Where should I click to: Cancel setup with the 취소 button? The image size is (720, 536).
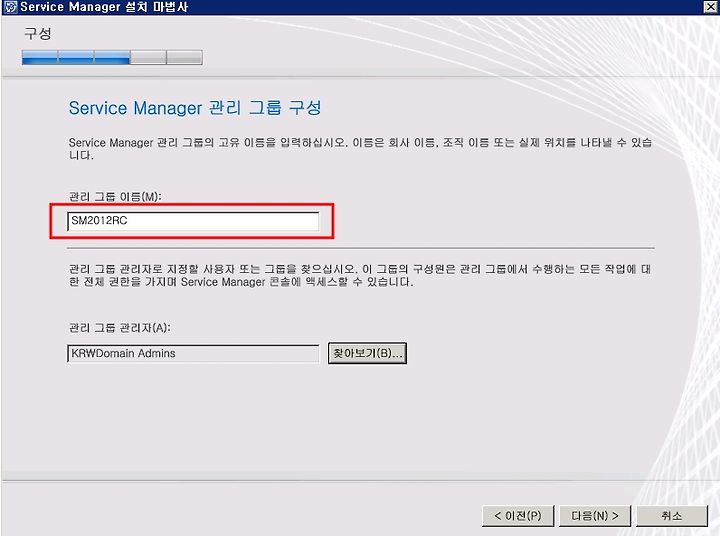pyautogui.click(x=672, y=516)
